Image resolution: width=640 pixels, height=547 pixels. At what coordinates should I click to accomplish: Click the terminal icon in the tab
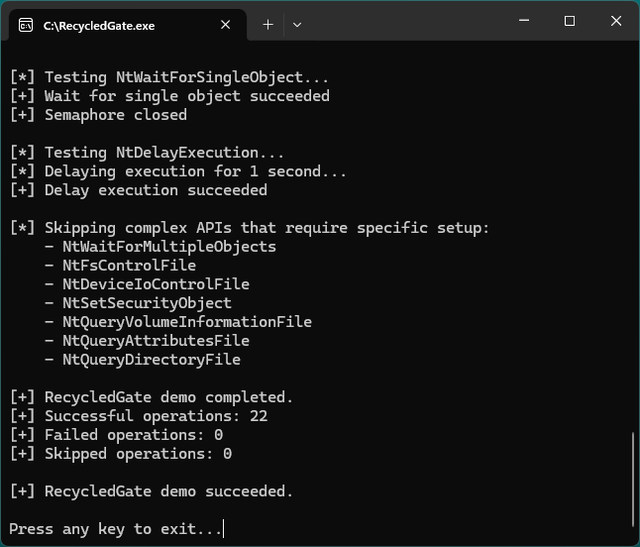click(x=25, y=25)
